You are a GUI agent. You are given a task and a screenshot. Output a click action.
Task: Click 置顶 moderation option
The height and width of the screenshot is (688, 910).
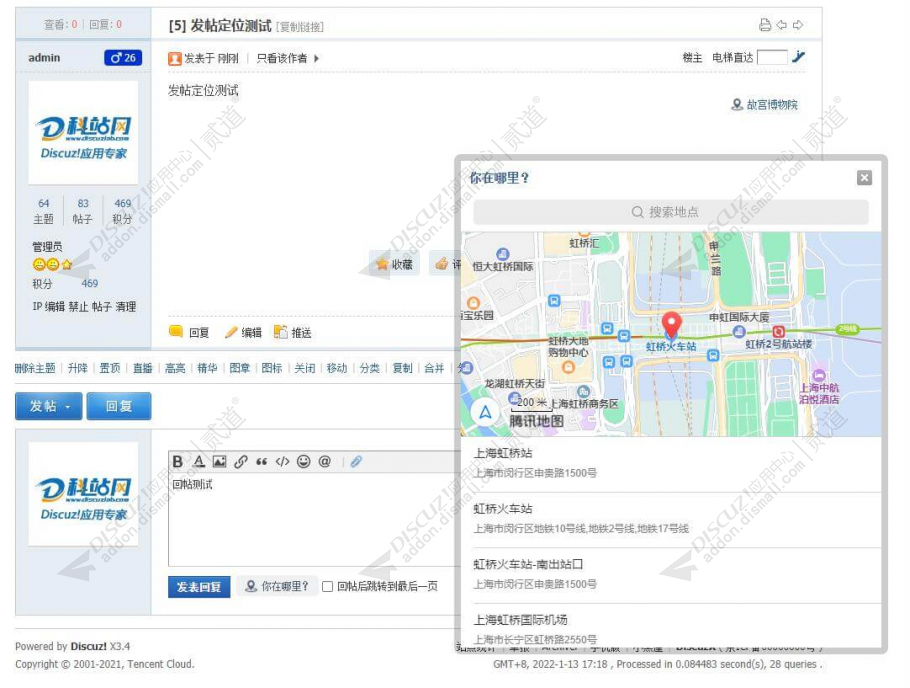click(x=110, y=368)
